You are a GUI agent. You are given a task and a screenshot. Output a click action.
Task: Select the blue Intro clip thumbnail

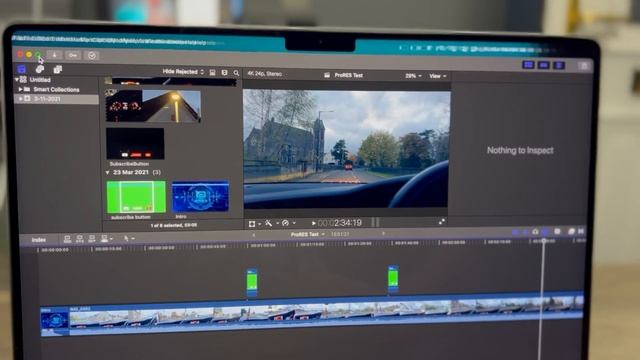click(200, 196)
